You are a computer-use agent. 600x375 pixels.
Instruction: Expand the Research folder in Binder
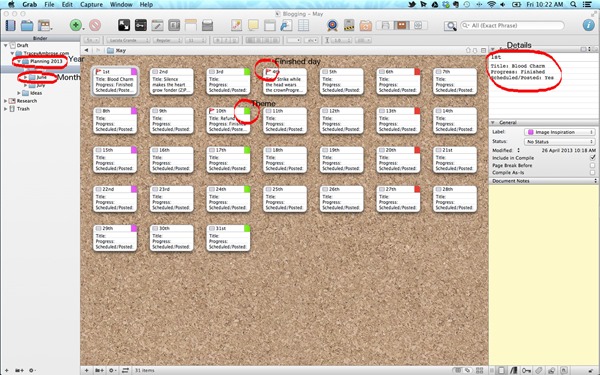click(x=5, y=101)
